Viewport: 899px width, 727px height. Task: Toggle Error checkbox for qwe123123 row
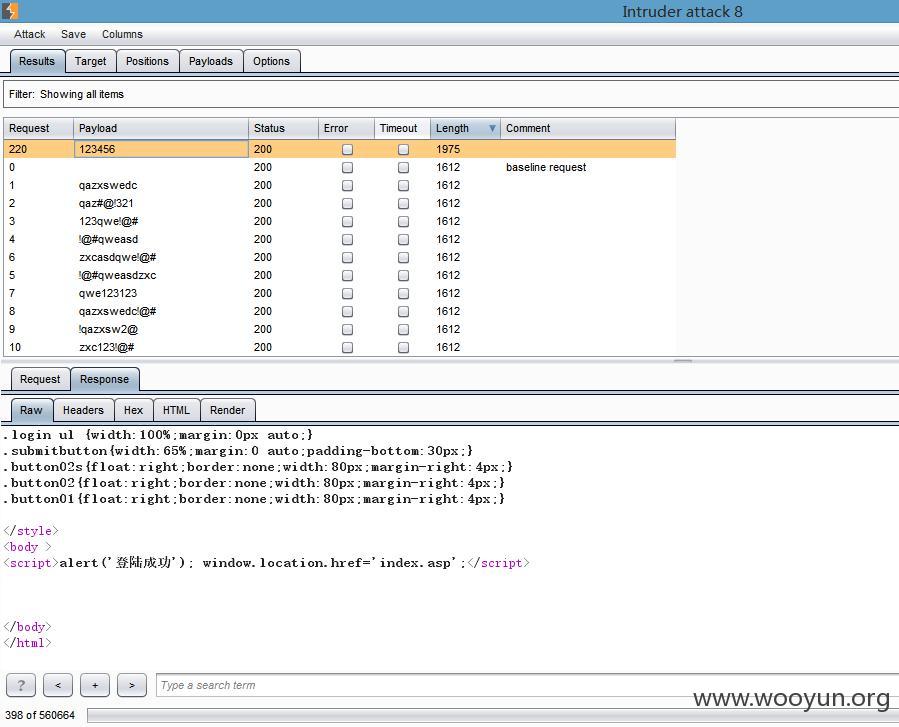pos(347,294)
